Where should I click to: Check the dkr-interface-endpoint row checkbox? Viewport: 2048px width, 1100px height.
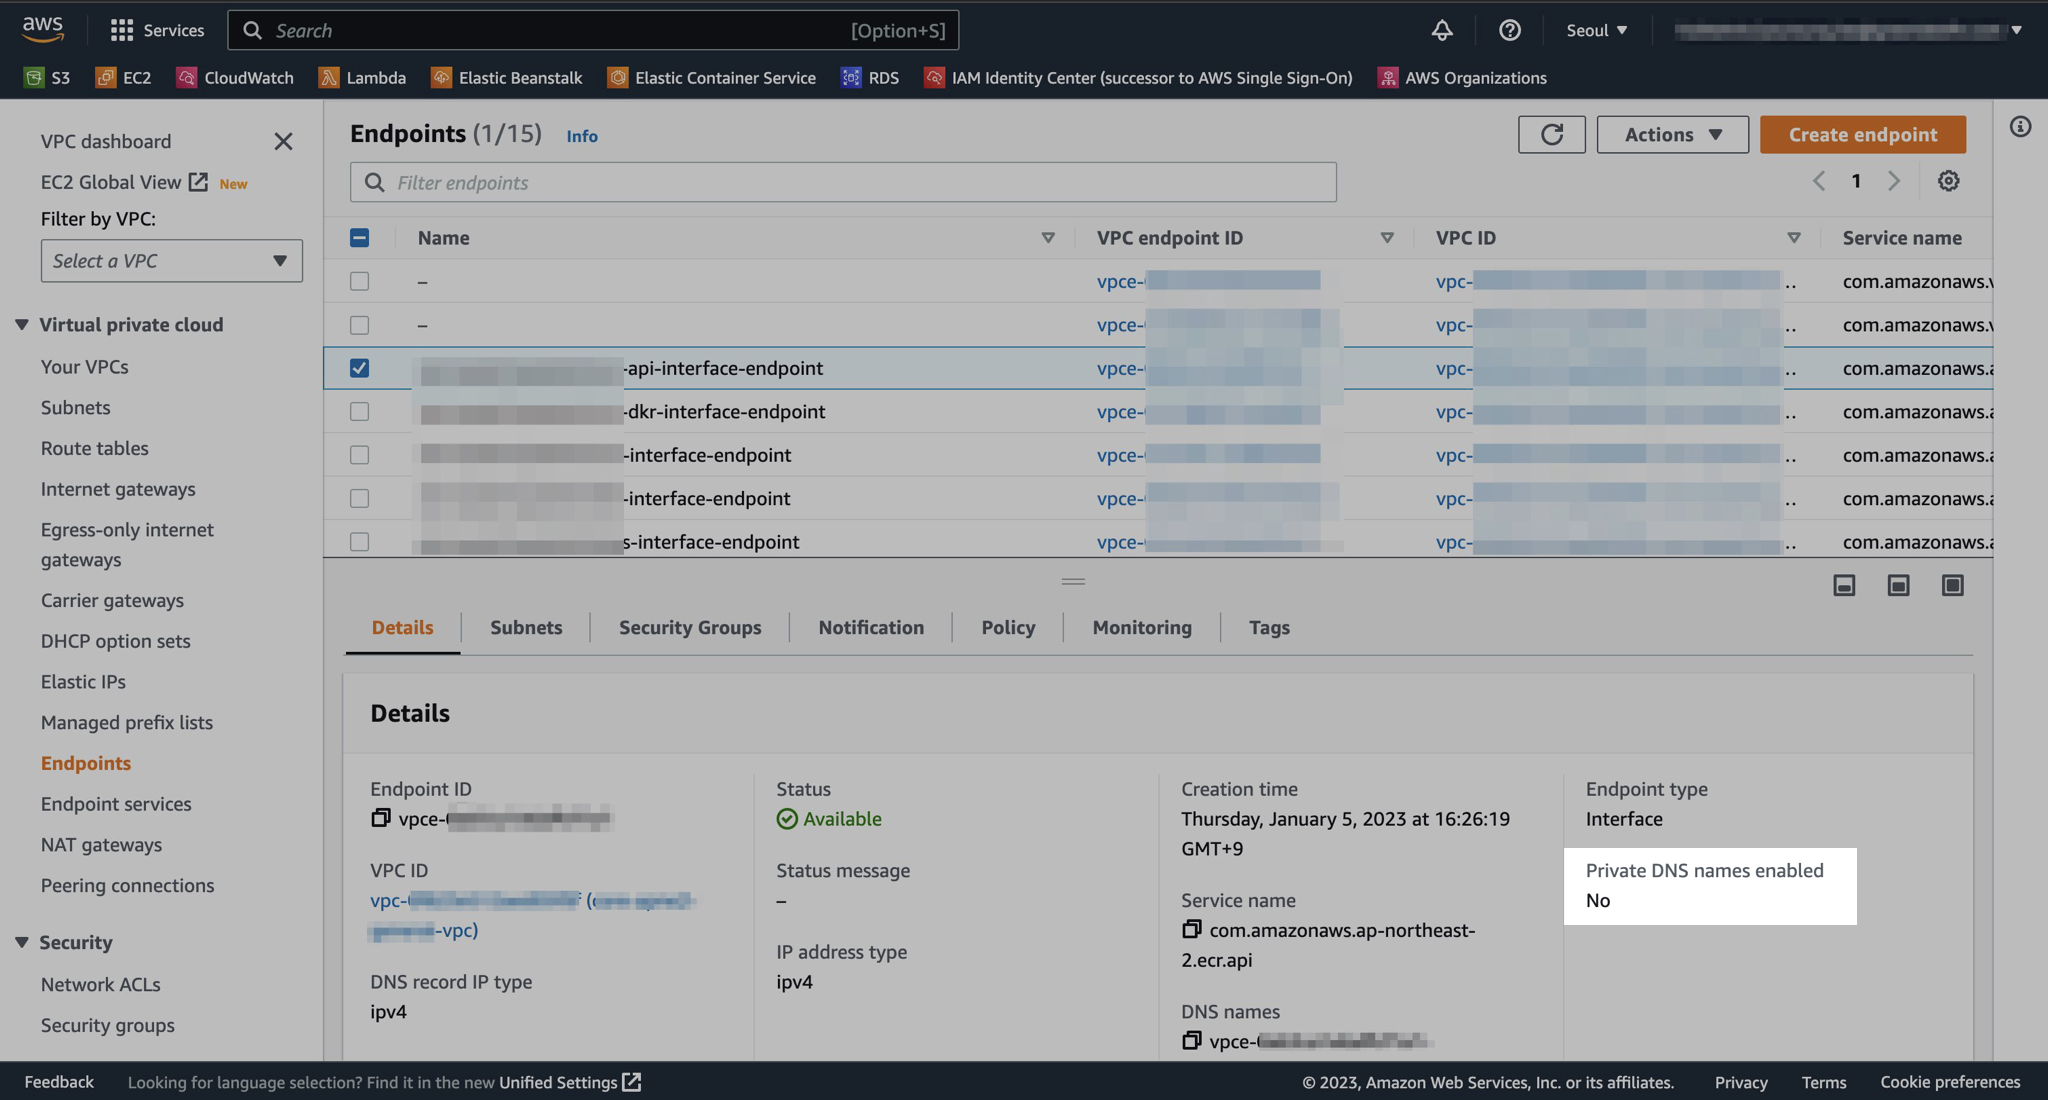359,411
